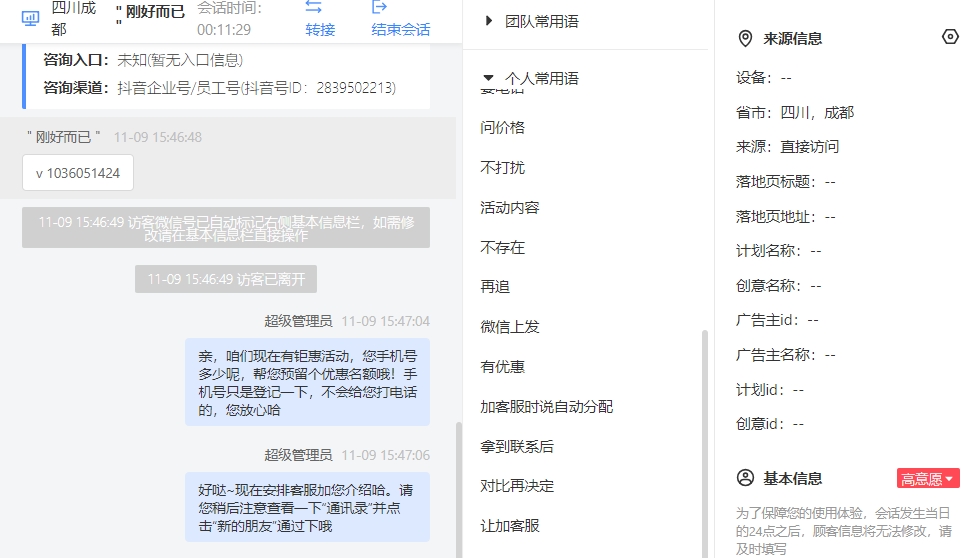
Task: Select the 再追 quick phrase
Action: tap(495, 286)
